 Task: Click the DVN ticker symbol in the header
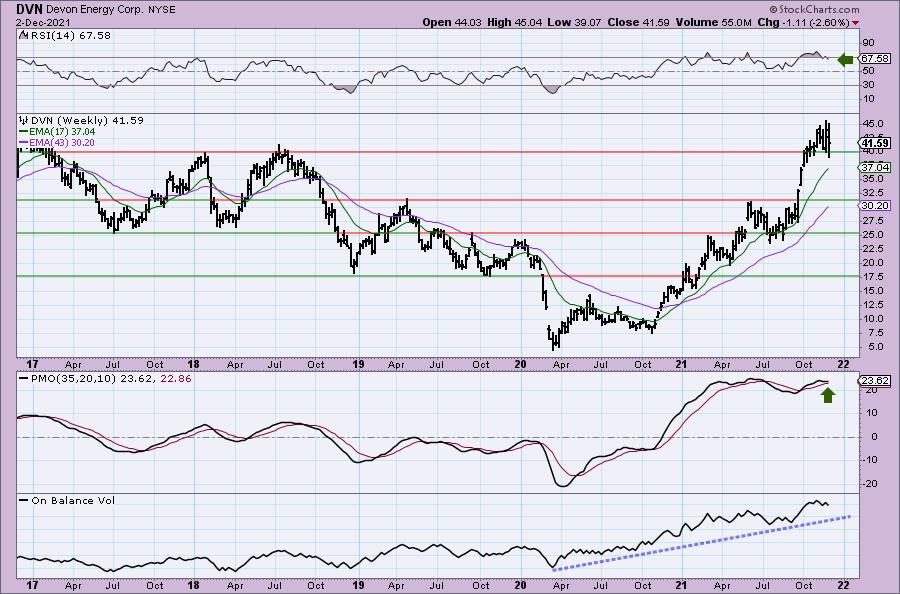[x=29, y=10]
